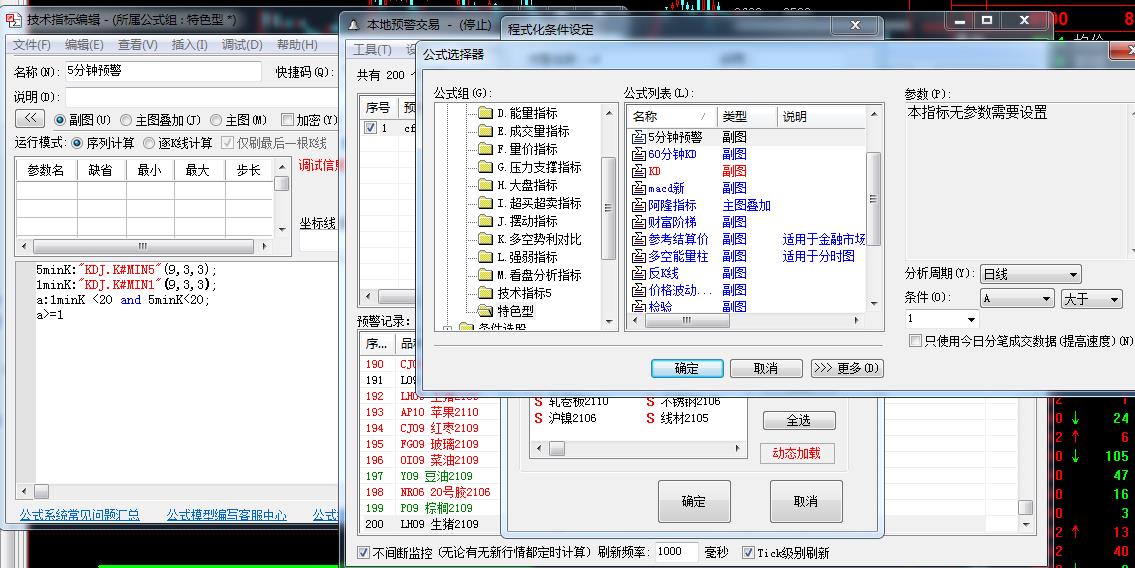The image size is (1135, 568).
Task: Open the 大于 comparison dropdown
Action: [x=1092, y=298]
